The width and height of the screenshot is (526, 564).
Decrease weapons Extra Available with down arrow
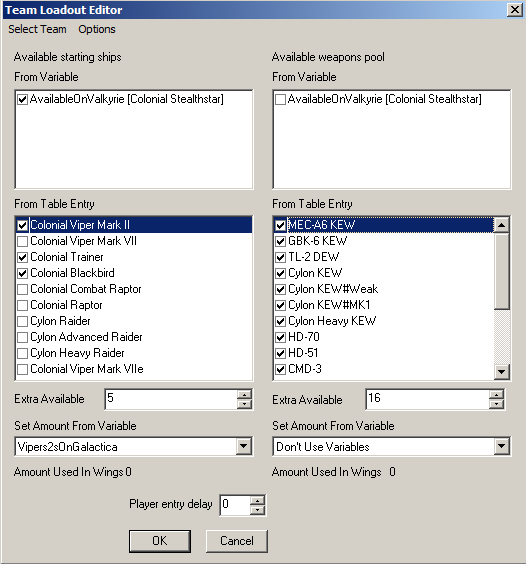click(x=496, y=404)
